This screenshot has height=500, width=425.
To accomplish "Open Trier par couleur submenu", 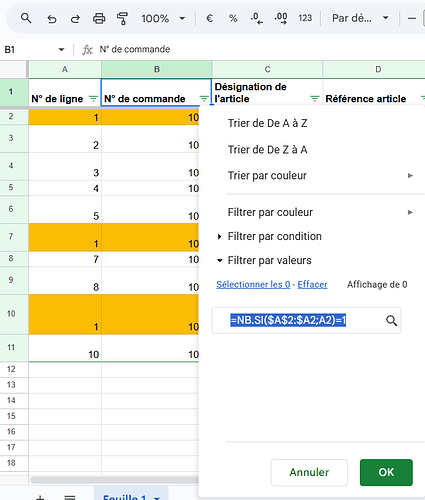I will click(320, 176).
